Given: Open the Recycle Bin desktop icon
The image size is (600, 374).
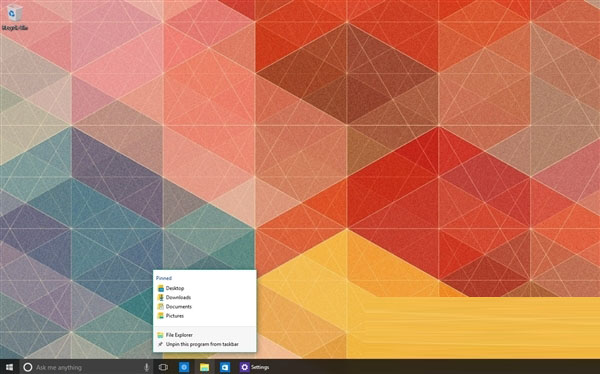Looking at the screenshot, I should (15, 17).
